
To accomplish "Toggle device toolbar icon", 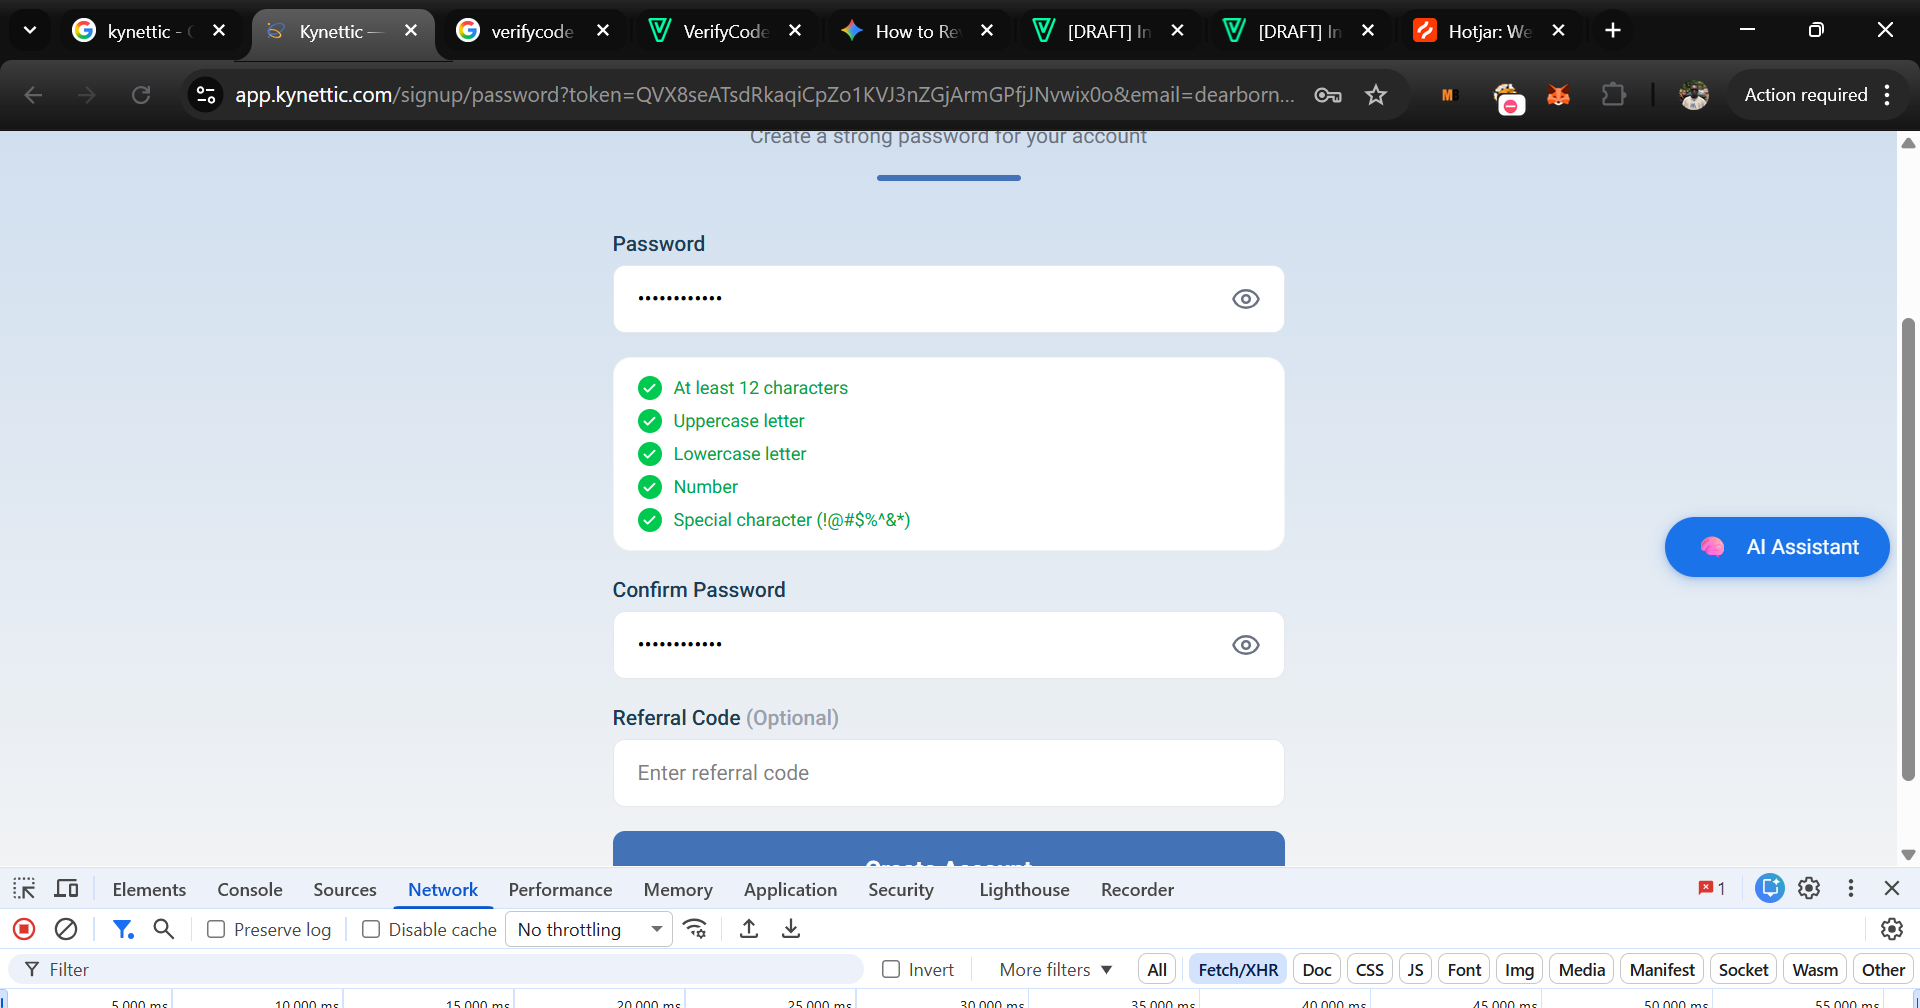I will (67, 888).
